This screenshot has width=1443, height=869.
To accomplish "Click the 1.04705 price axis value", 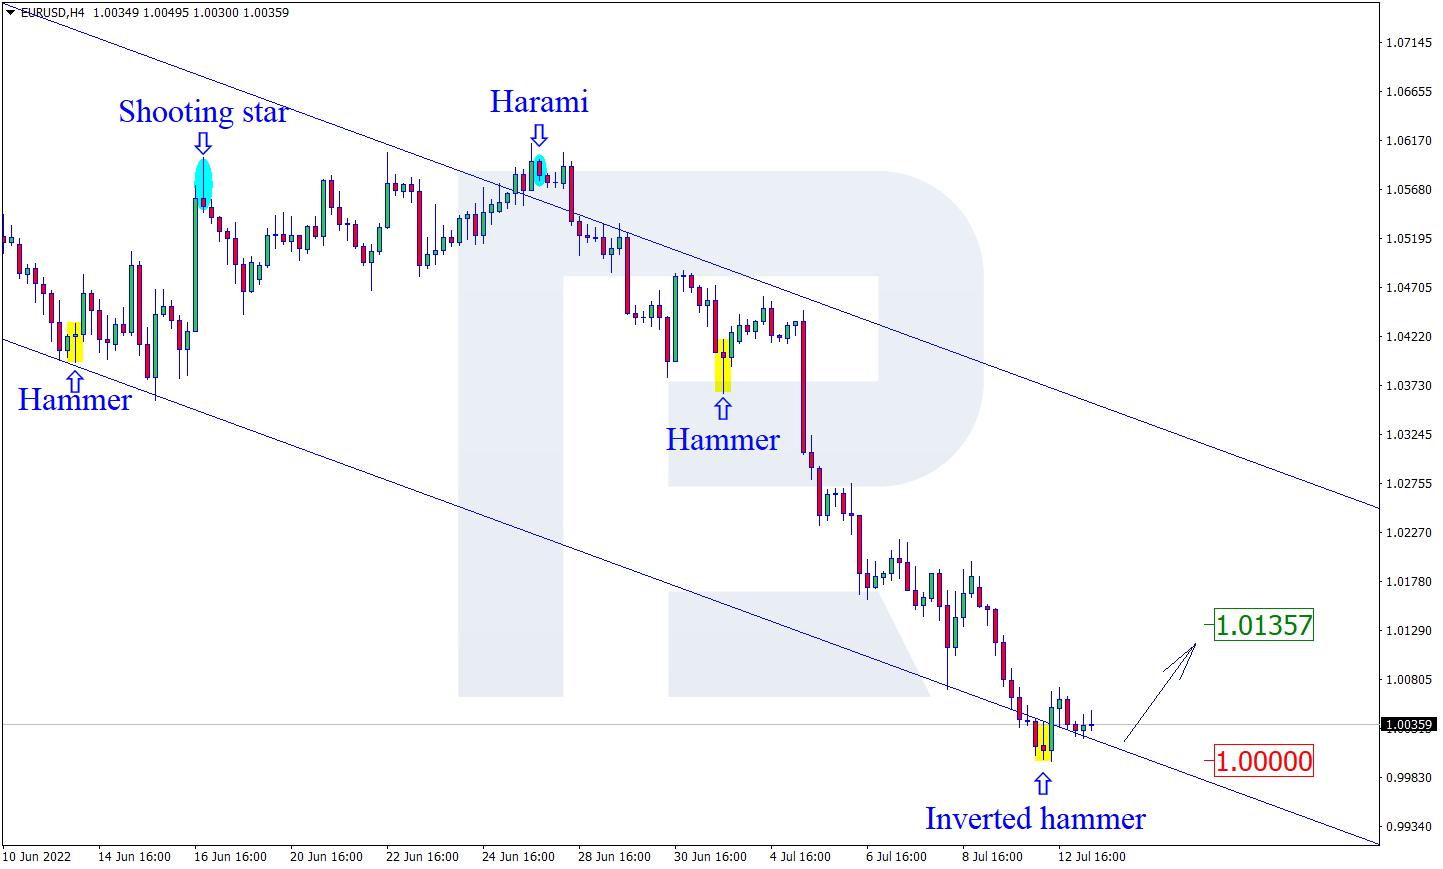I will point(1408,288).
